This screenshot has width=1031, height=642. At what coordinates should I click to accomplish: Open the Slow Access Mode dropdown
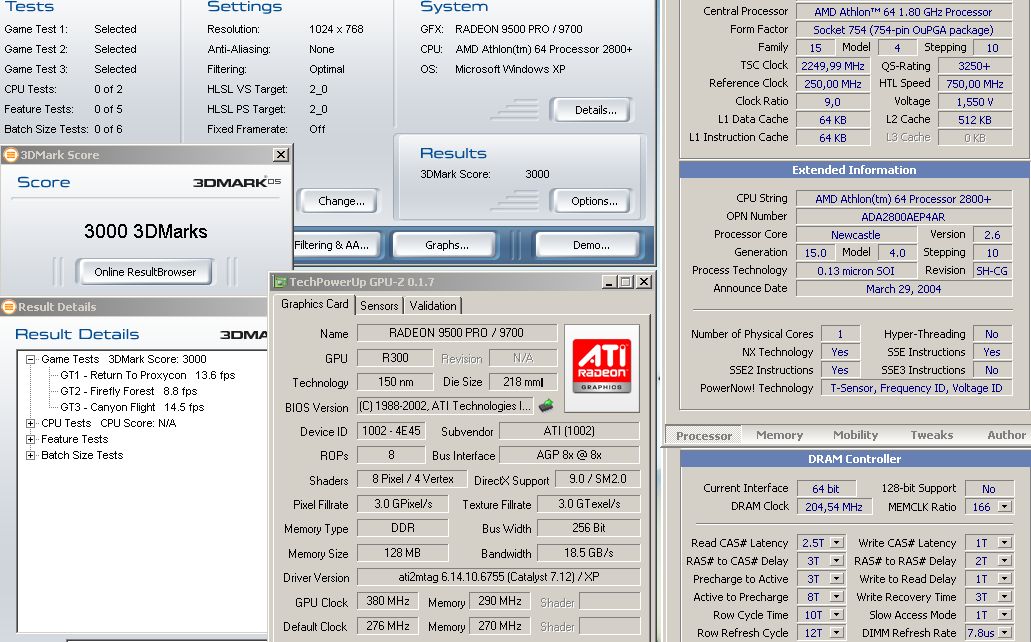pos(1005,614)
